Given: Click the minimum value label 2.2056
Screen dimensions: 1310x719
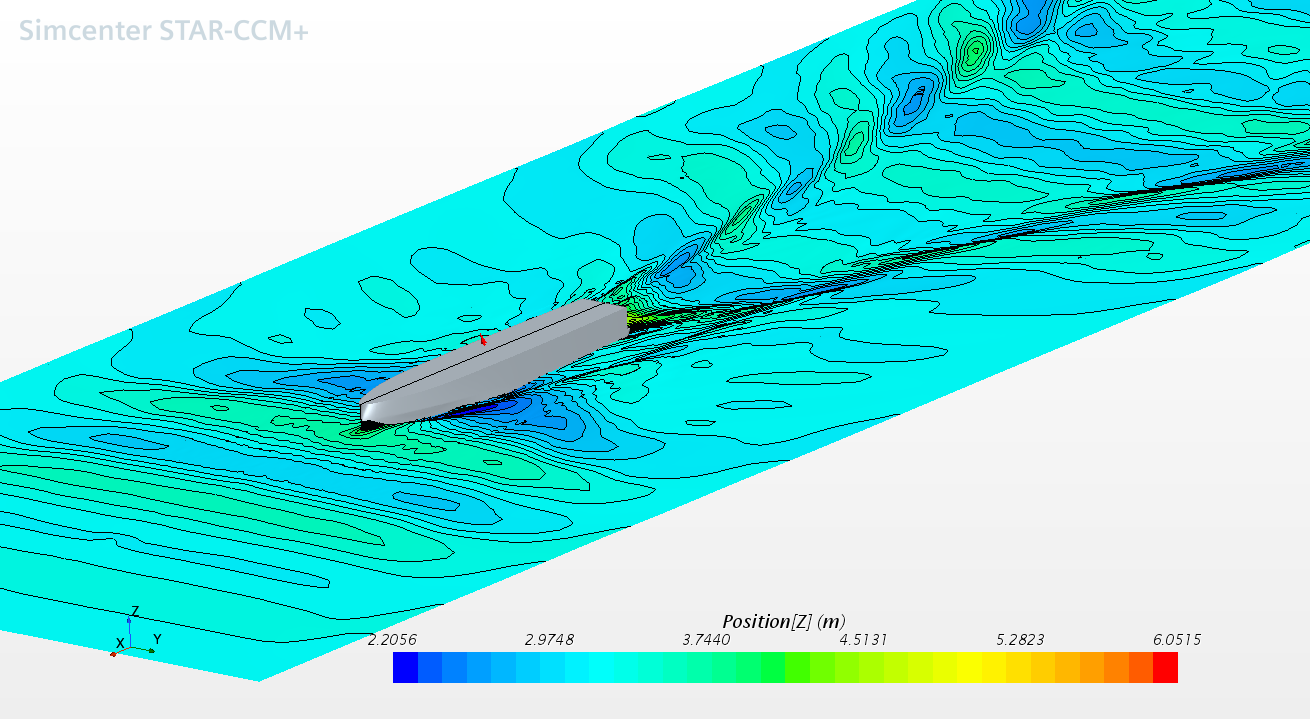Looking at the screenshot, I should click(x=393, y=640).
